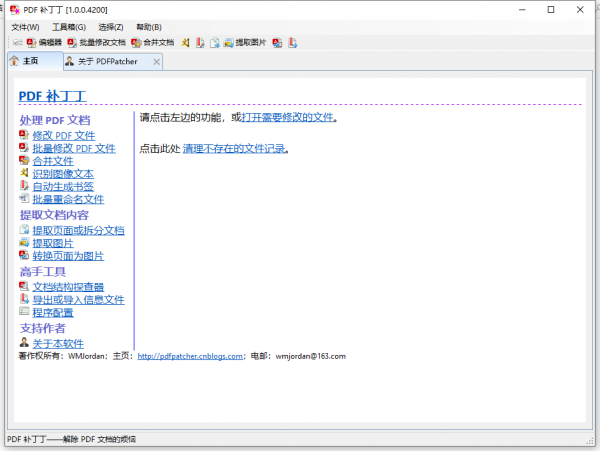Click the icon beside 批量修改 PDF 文件
600x451 pixels.
click(24, 147)
